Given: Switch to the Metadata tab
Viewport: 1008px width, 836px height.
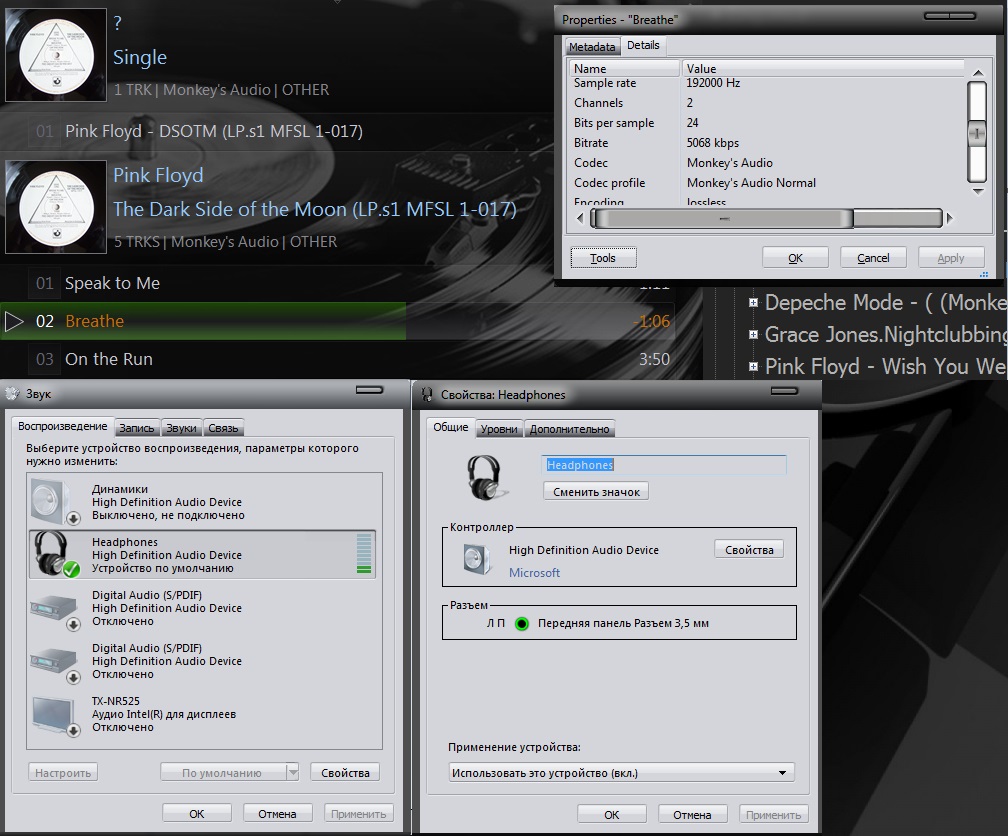Looking at the screenshot, I should coord(591,47).
